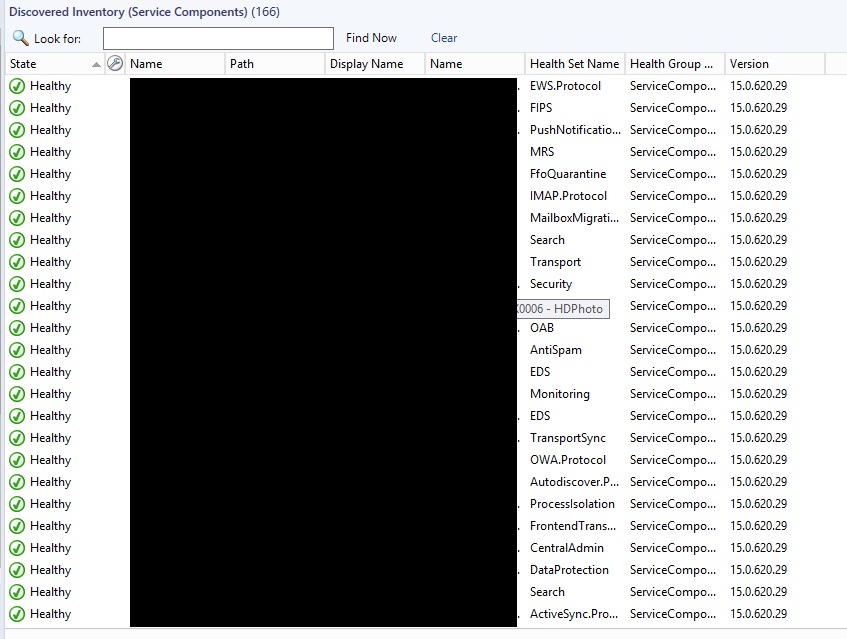The image size is (847, 639).
Task: Click the magnifier search icon
Action: click(20, 38)
